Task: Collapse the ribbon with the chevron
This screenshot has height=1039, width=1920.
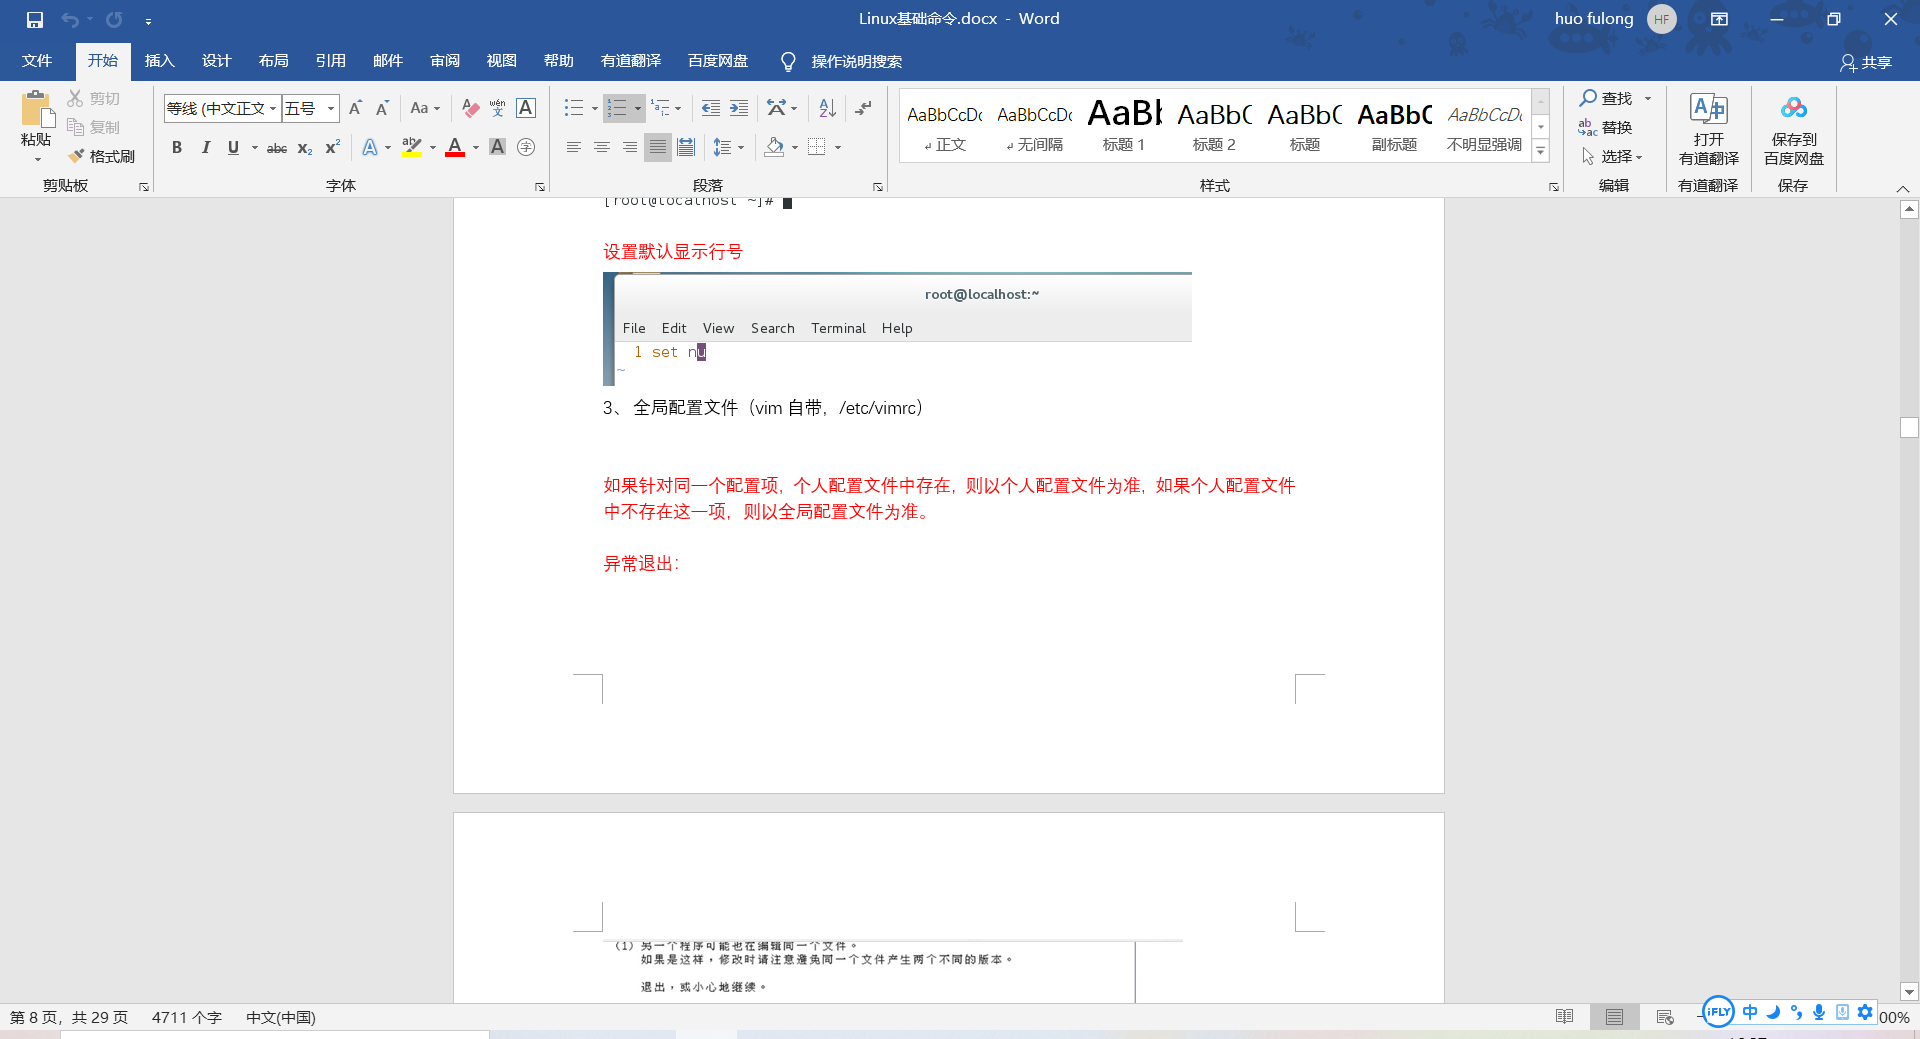Action: point(1903,187)
